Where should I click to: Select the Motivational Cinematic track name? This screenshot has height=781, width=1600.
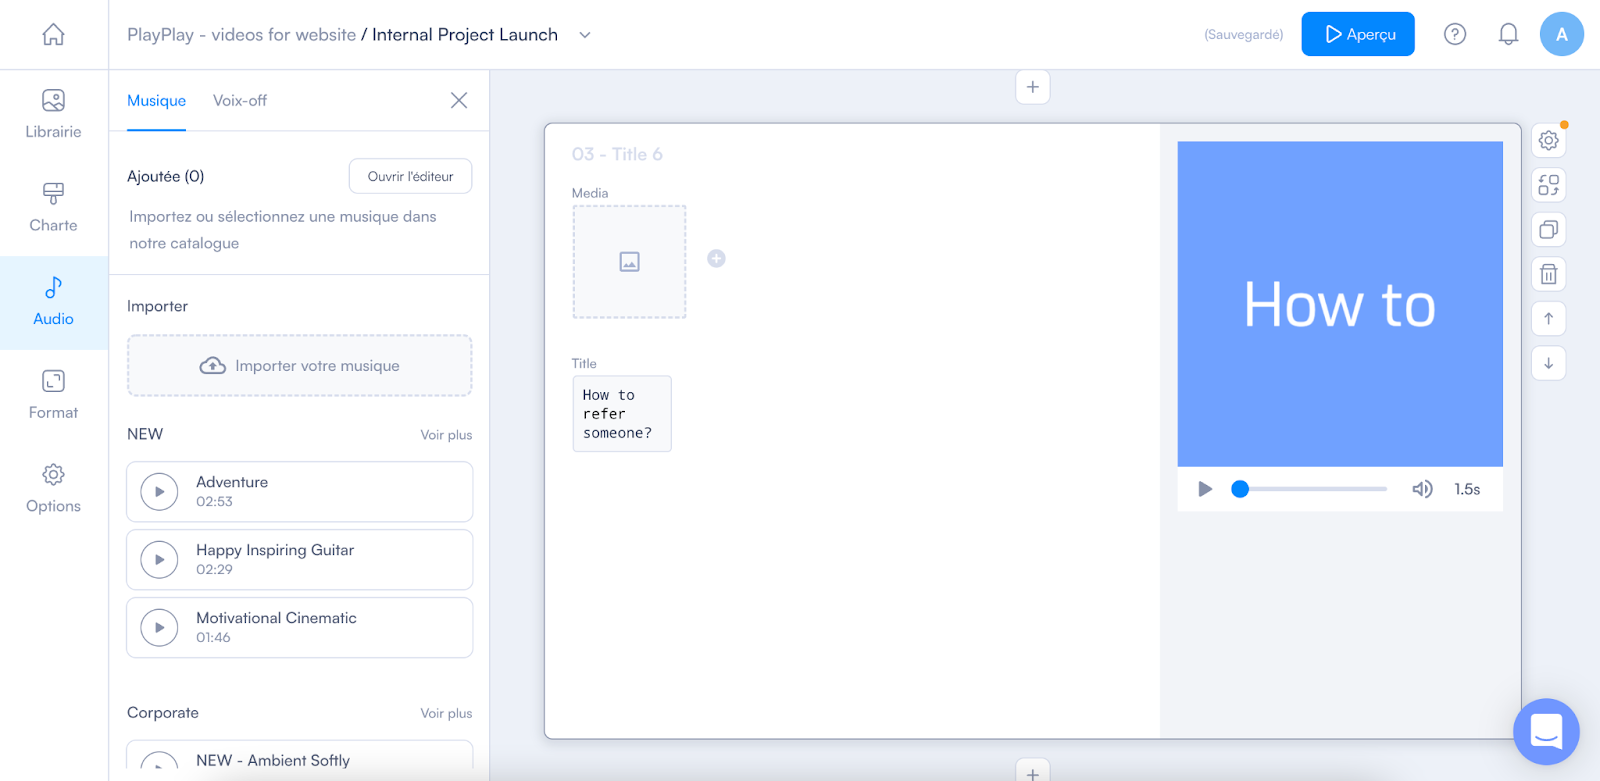[x=276, y=618]
